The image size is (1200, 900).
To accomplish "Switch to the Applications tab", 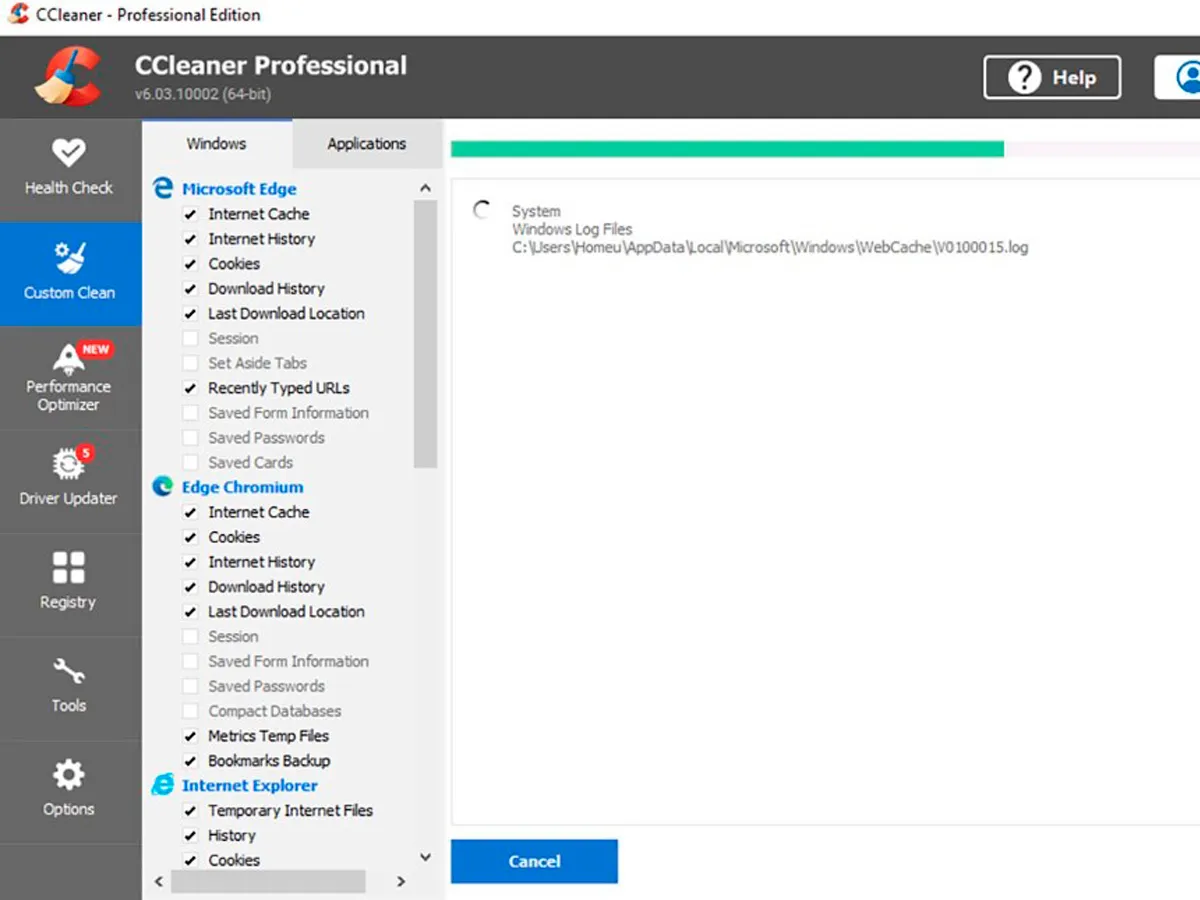I will pyautogui.click(x=367, y=144).
